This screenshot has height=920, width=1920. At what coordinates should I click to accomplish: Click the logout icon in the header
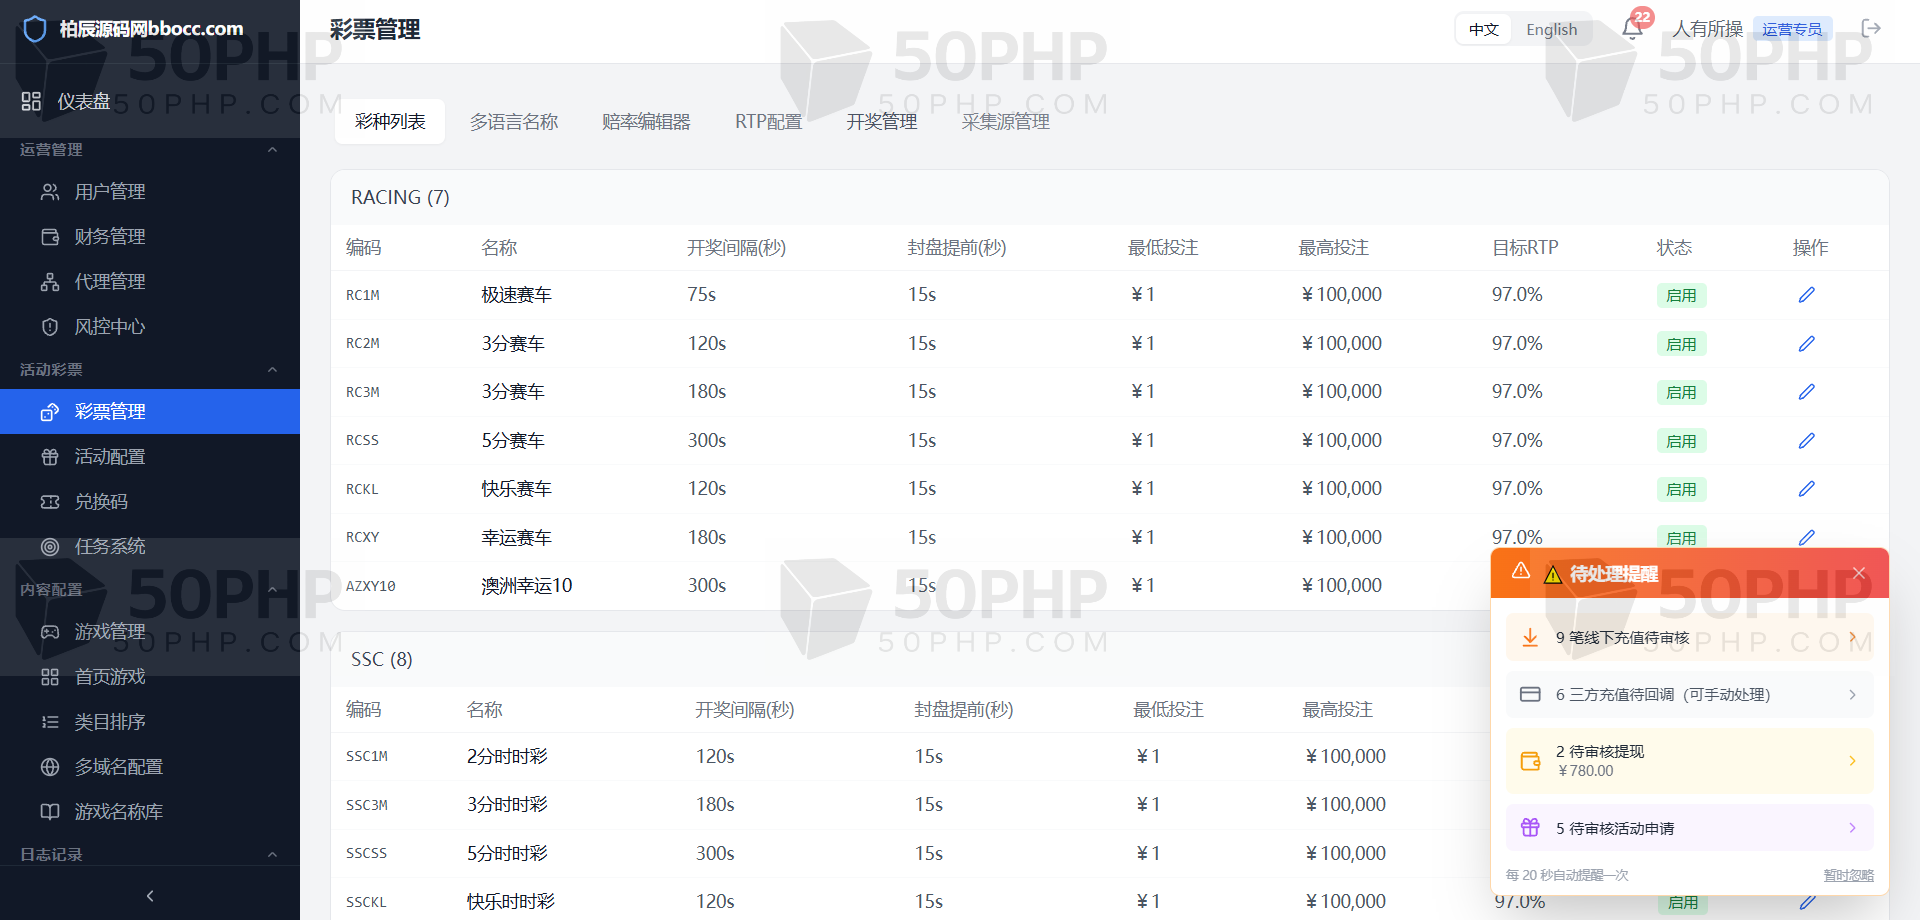(1871, 28)
